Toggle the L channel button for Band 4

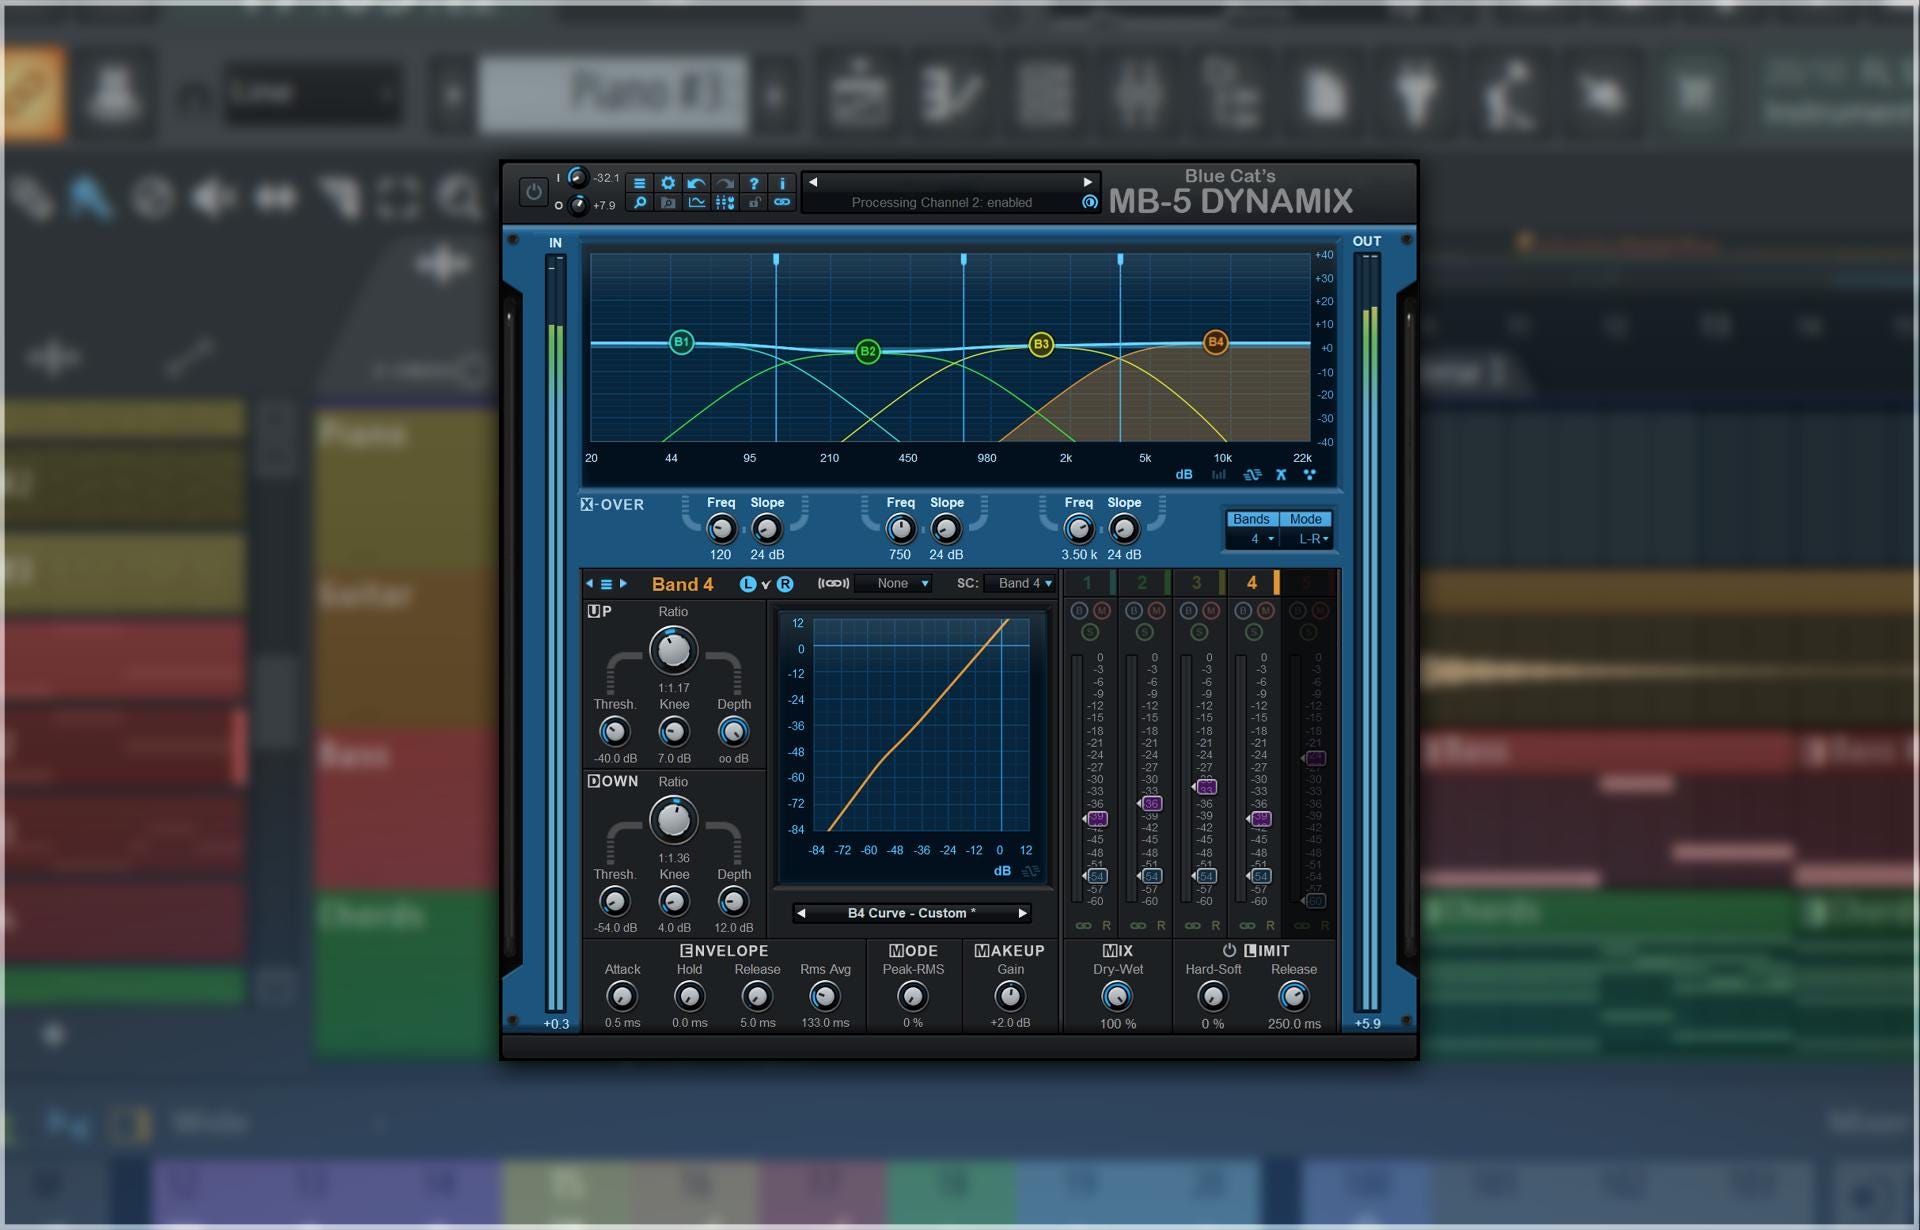[748, 584]
